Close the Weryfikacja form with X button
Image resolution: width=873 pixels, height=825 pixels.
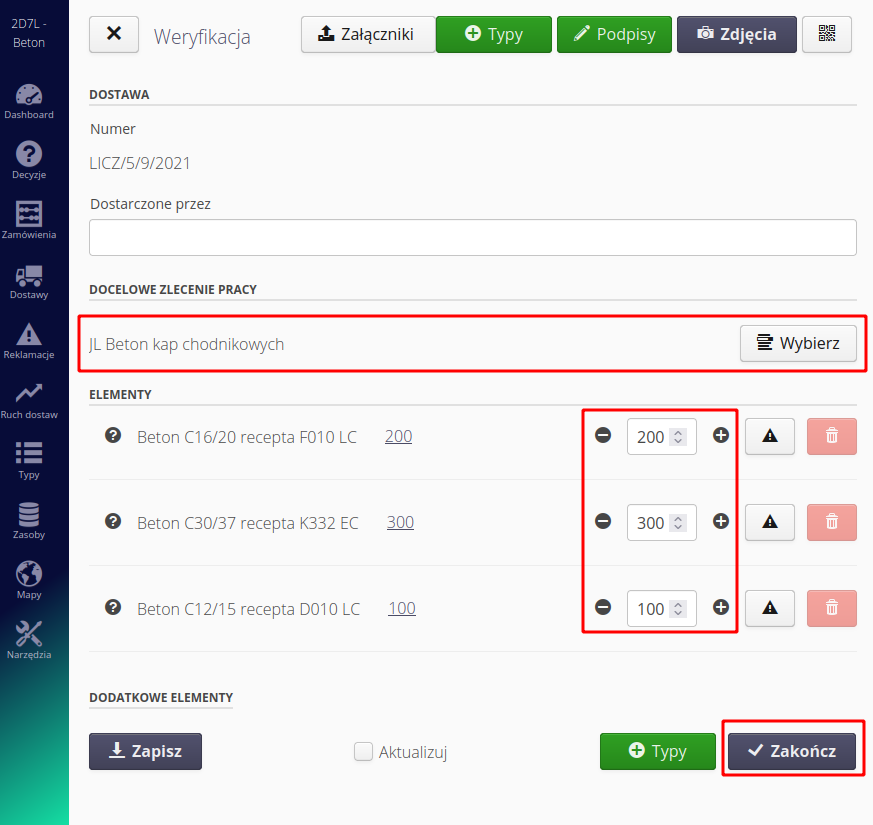point(114,34)
